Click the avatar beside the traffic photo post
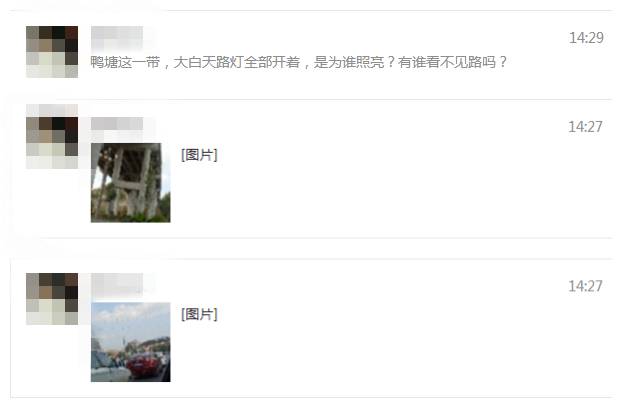The width and height of the screenshot is (622, 410). click(x=52, y=299)
